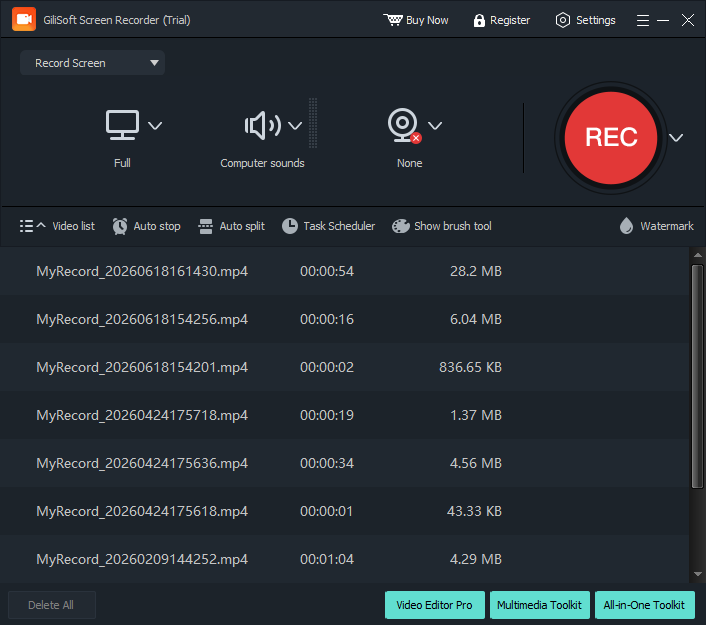Click the GiliSoft orange camera logo
This screenshot has width=706, height=625.
pos(24,19)
